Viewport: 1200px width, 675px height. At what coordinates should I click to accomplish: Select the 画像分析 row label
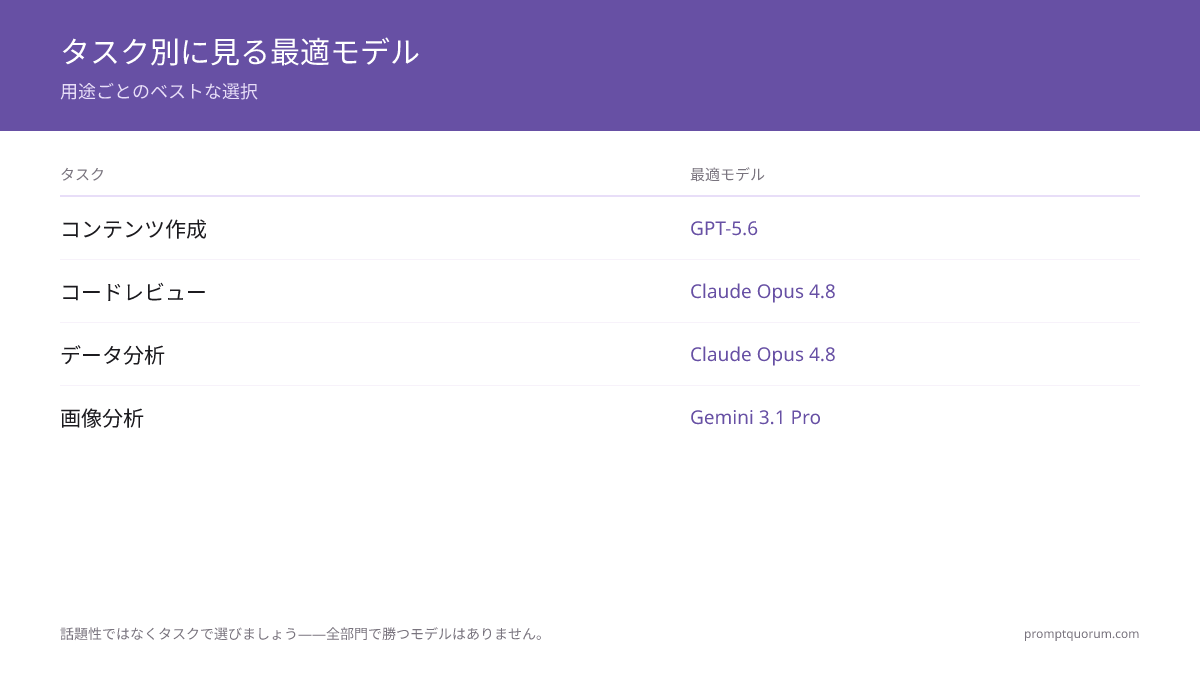[x=102, y=418]
